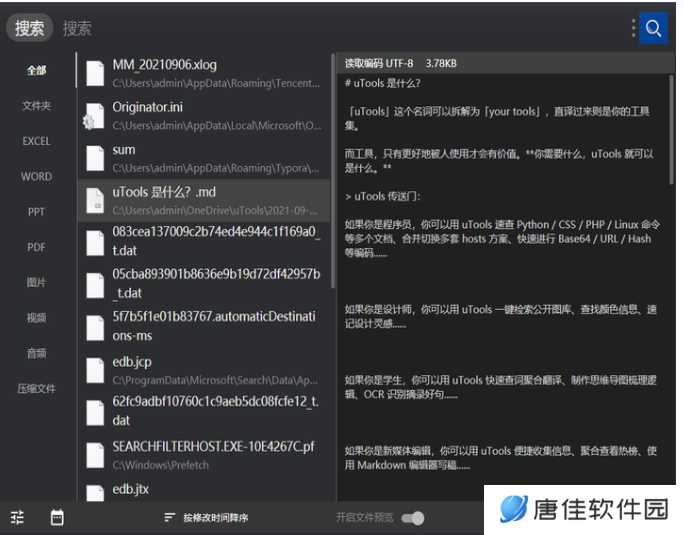684x535 pixels.
Task: Select the PPT category tab
Action: click(37, 212)
